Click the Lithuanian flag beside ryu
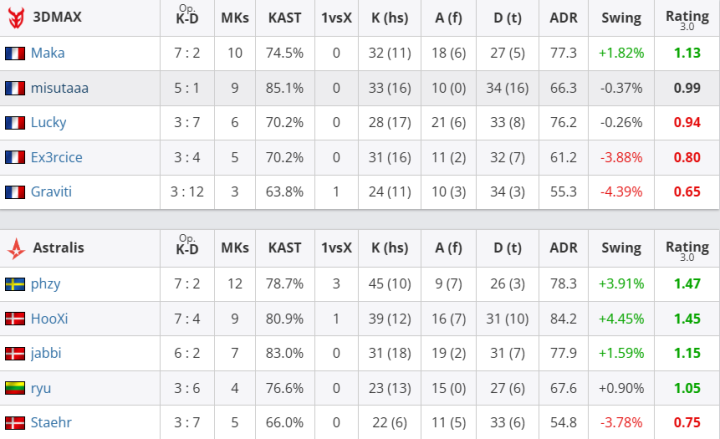Viewport: 720px width, 439px height. 15,388
